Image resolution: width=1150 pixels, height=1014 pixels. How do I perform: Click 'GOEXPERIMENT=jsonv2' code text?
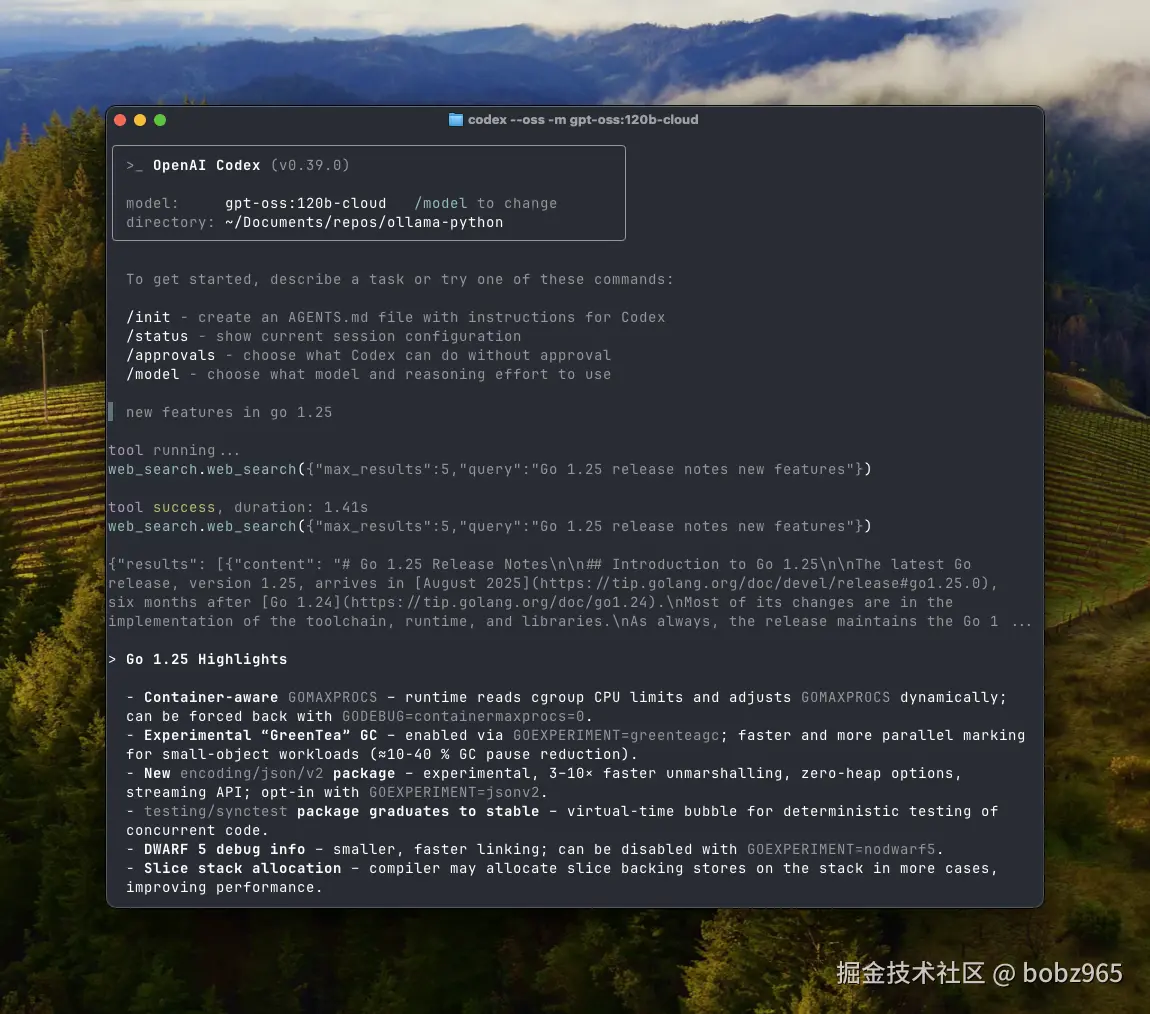454,793
